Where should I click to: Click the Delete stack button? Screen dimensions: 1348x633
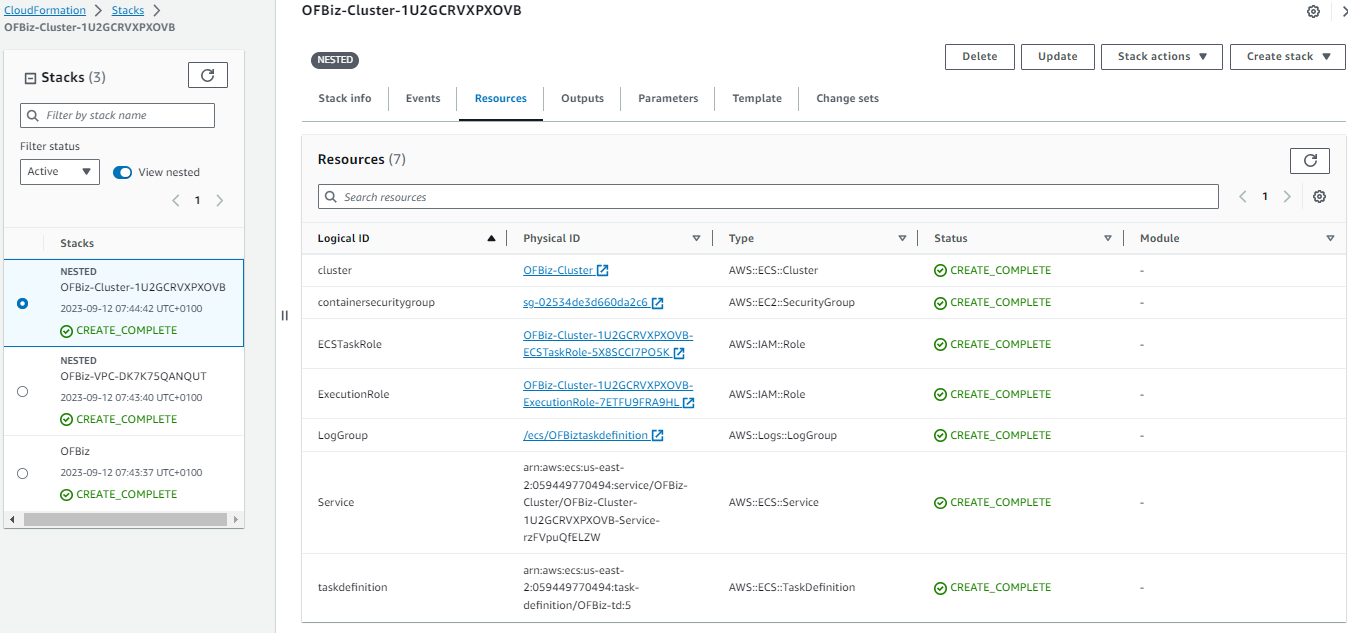click(980, 57)
